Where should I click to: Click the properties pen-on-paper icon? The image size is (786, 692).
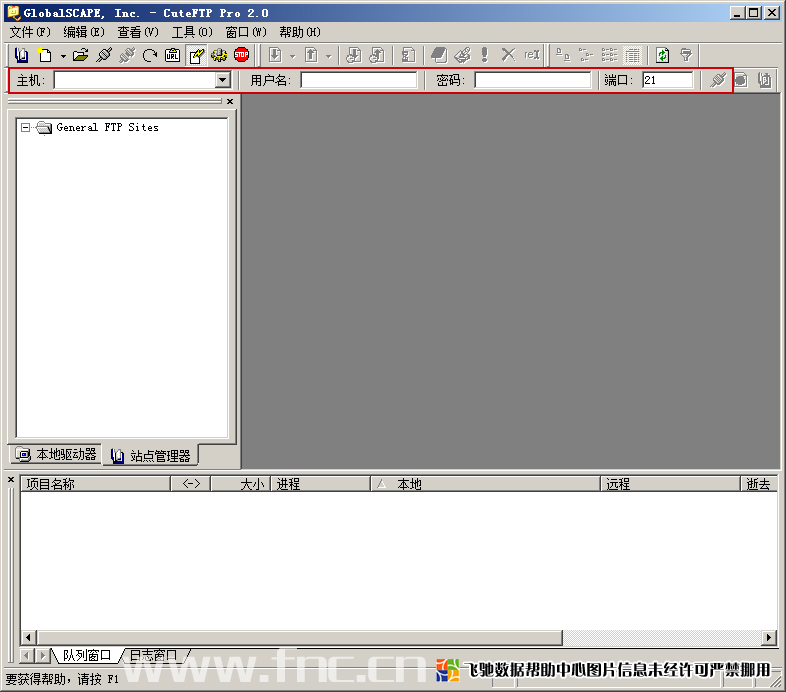tap(462, 55)
